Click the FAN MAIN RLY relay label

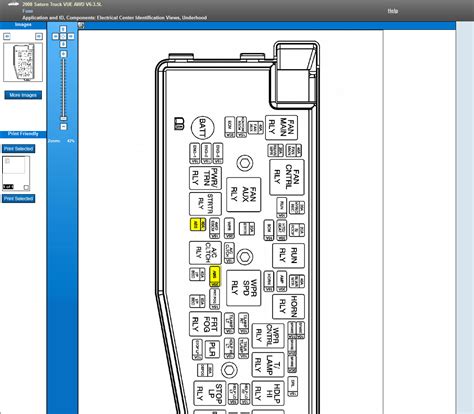282,127
